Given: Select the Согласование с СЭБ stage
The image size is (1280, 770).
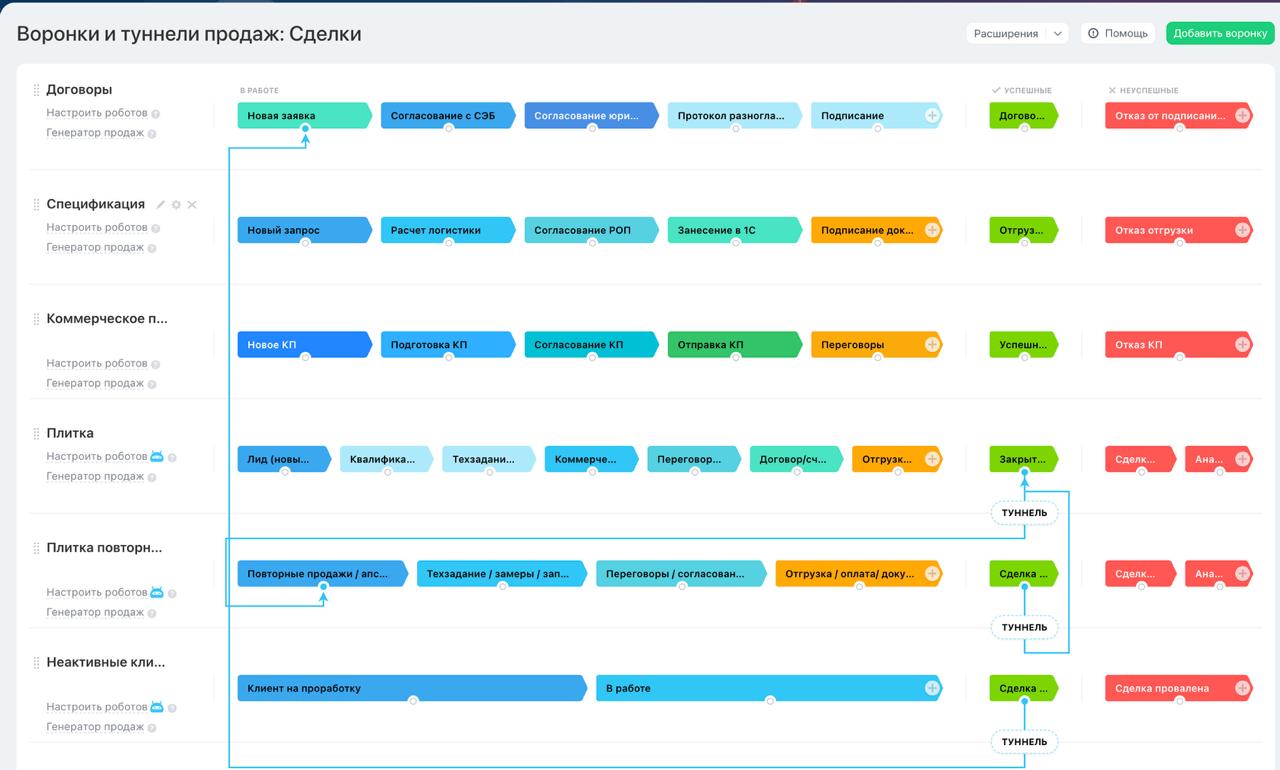Looking at the screenshot, I should [x=448, y=116].
